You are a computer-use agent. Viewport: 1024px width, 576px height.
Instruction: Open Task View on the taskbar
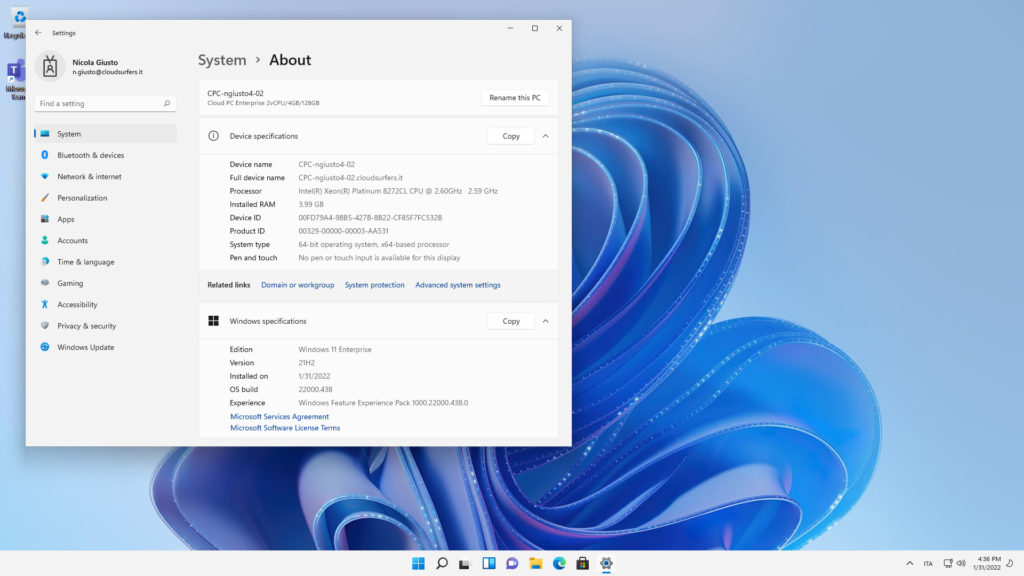tap(464, 563)
